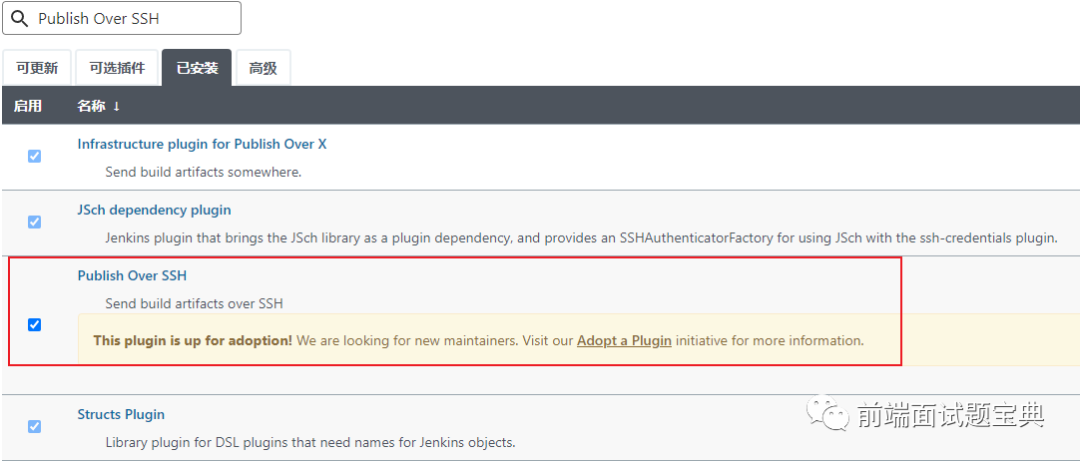Uncheck Infrastructure plugin for Publish Over X
The image size is (1080, 463).
(x=34, y=156)
